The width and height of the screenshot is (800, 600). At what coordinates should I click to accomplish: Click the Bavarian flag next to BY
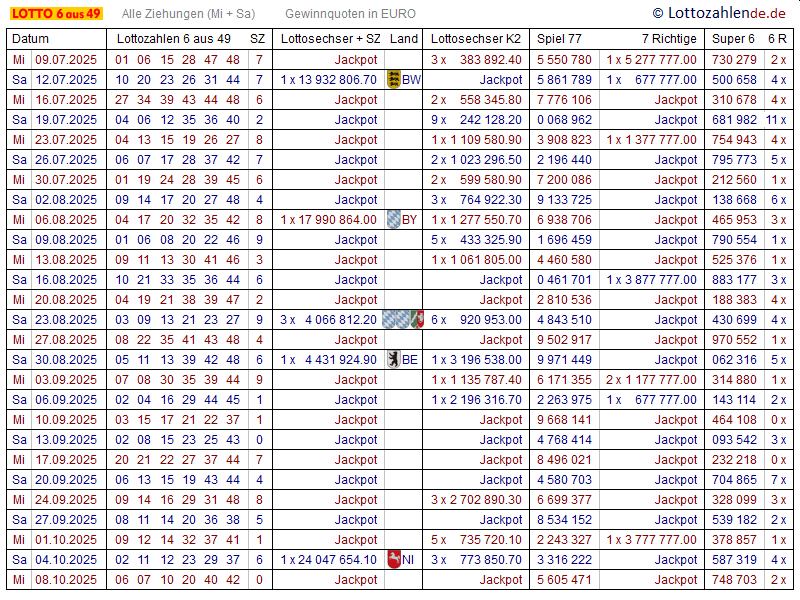click(x=394, y=220)
